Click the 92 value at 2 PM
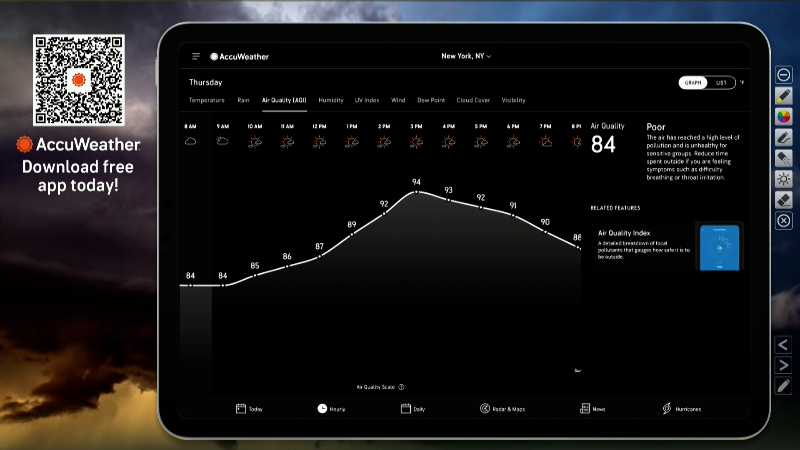The height and width of the screenshot is (450, 800). tap(384, 204)
